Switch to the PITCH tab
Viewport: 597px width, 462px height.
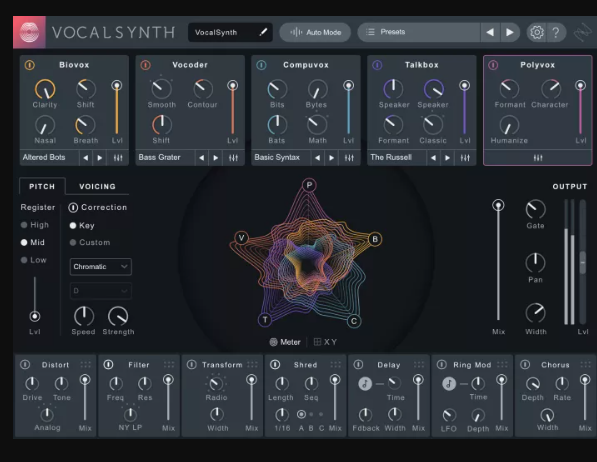point(42,186)
